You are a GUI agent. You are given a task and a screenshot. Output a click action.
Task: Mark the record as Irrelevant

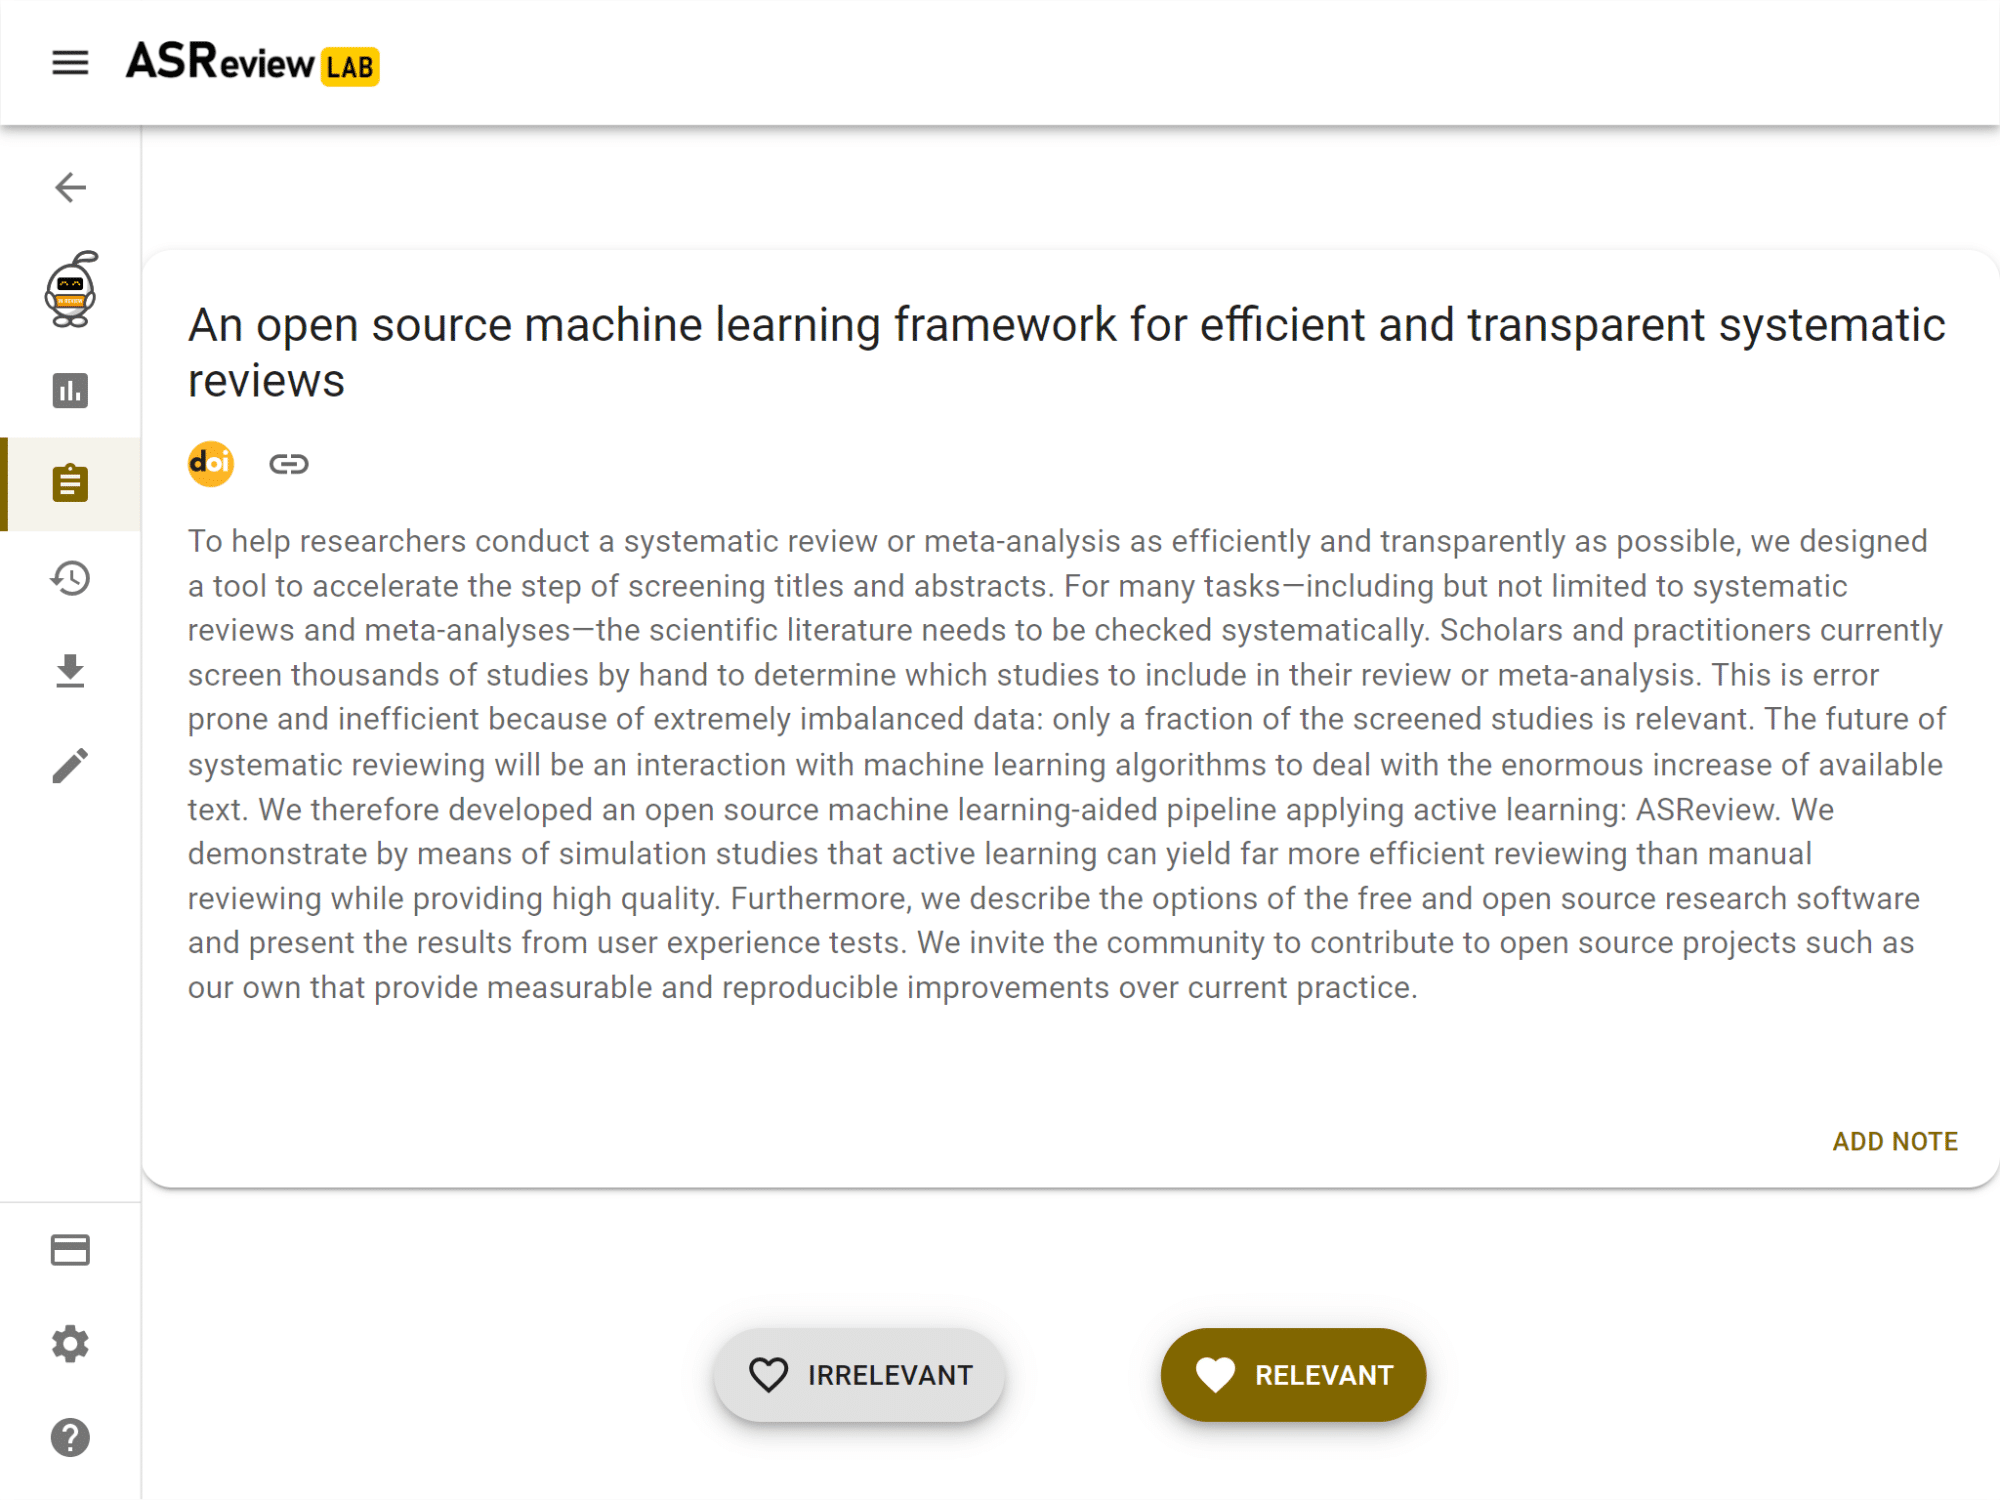859,1375
